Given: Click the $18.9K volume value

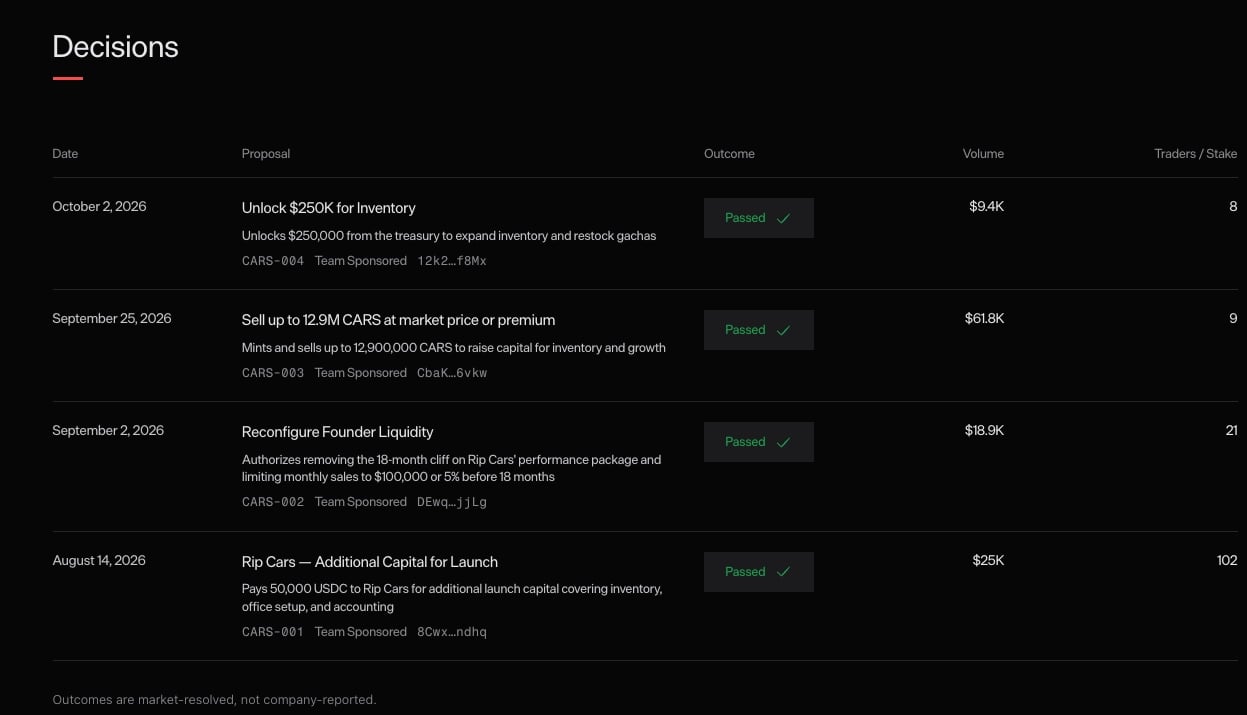Looking at the screenshot, I should coord(984,431).
